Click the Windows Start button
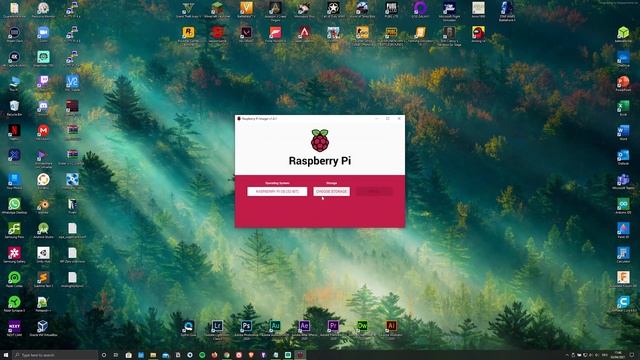 pyautogui.click(x=6, y=355)
